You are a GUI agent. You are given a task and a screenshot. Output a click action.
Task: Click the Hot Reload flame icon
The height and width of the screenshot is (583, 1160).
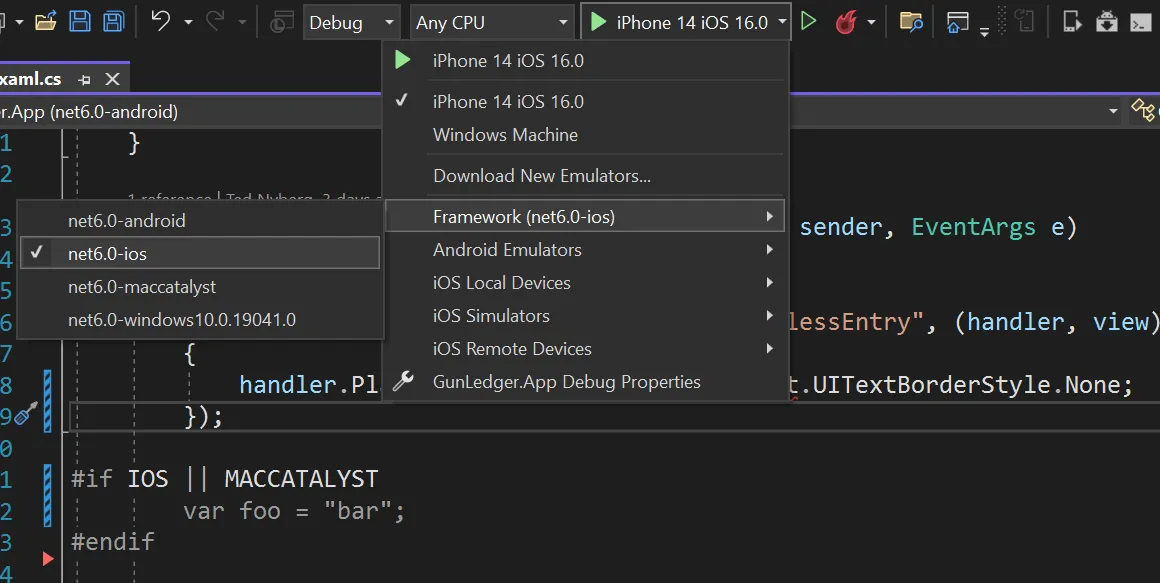(x=846, y=21)
